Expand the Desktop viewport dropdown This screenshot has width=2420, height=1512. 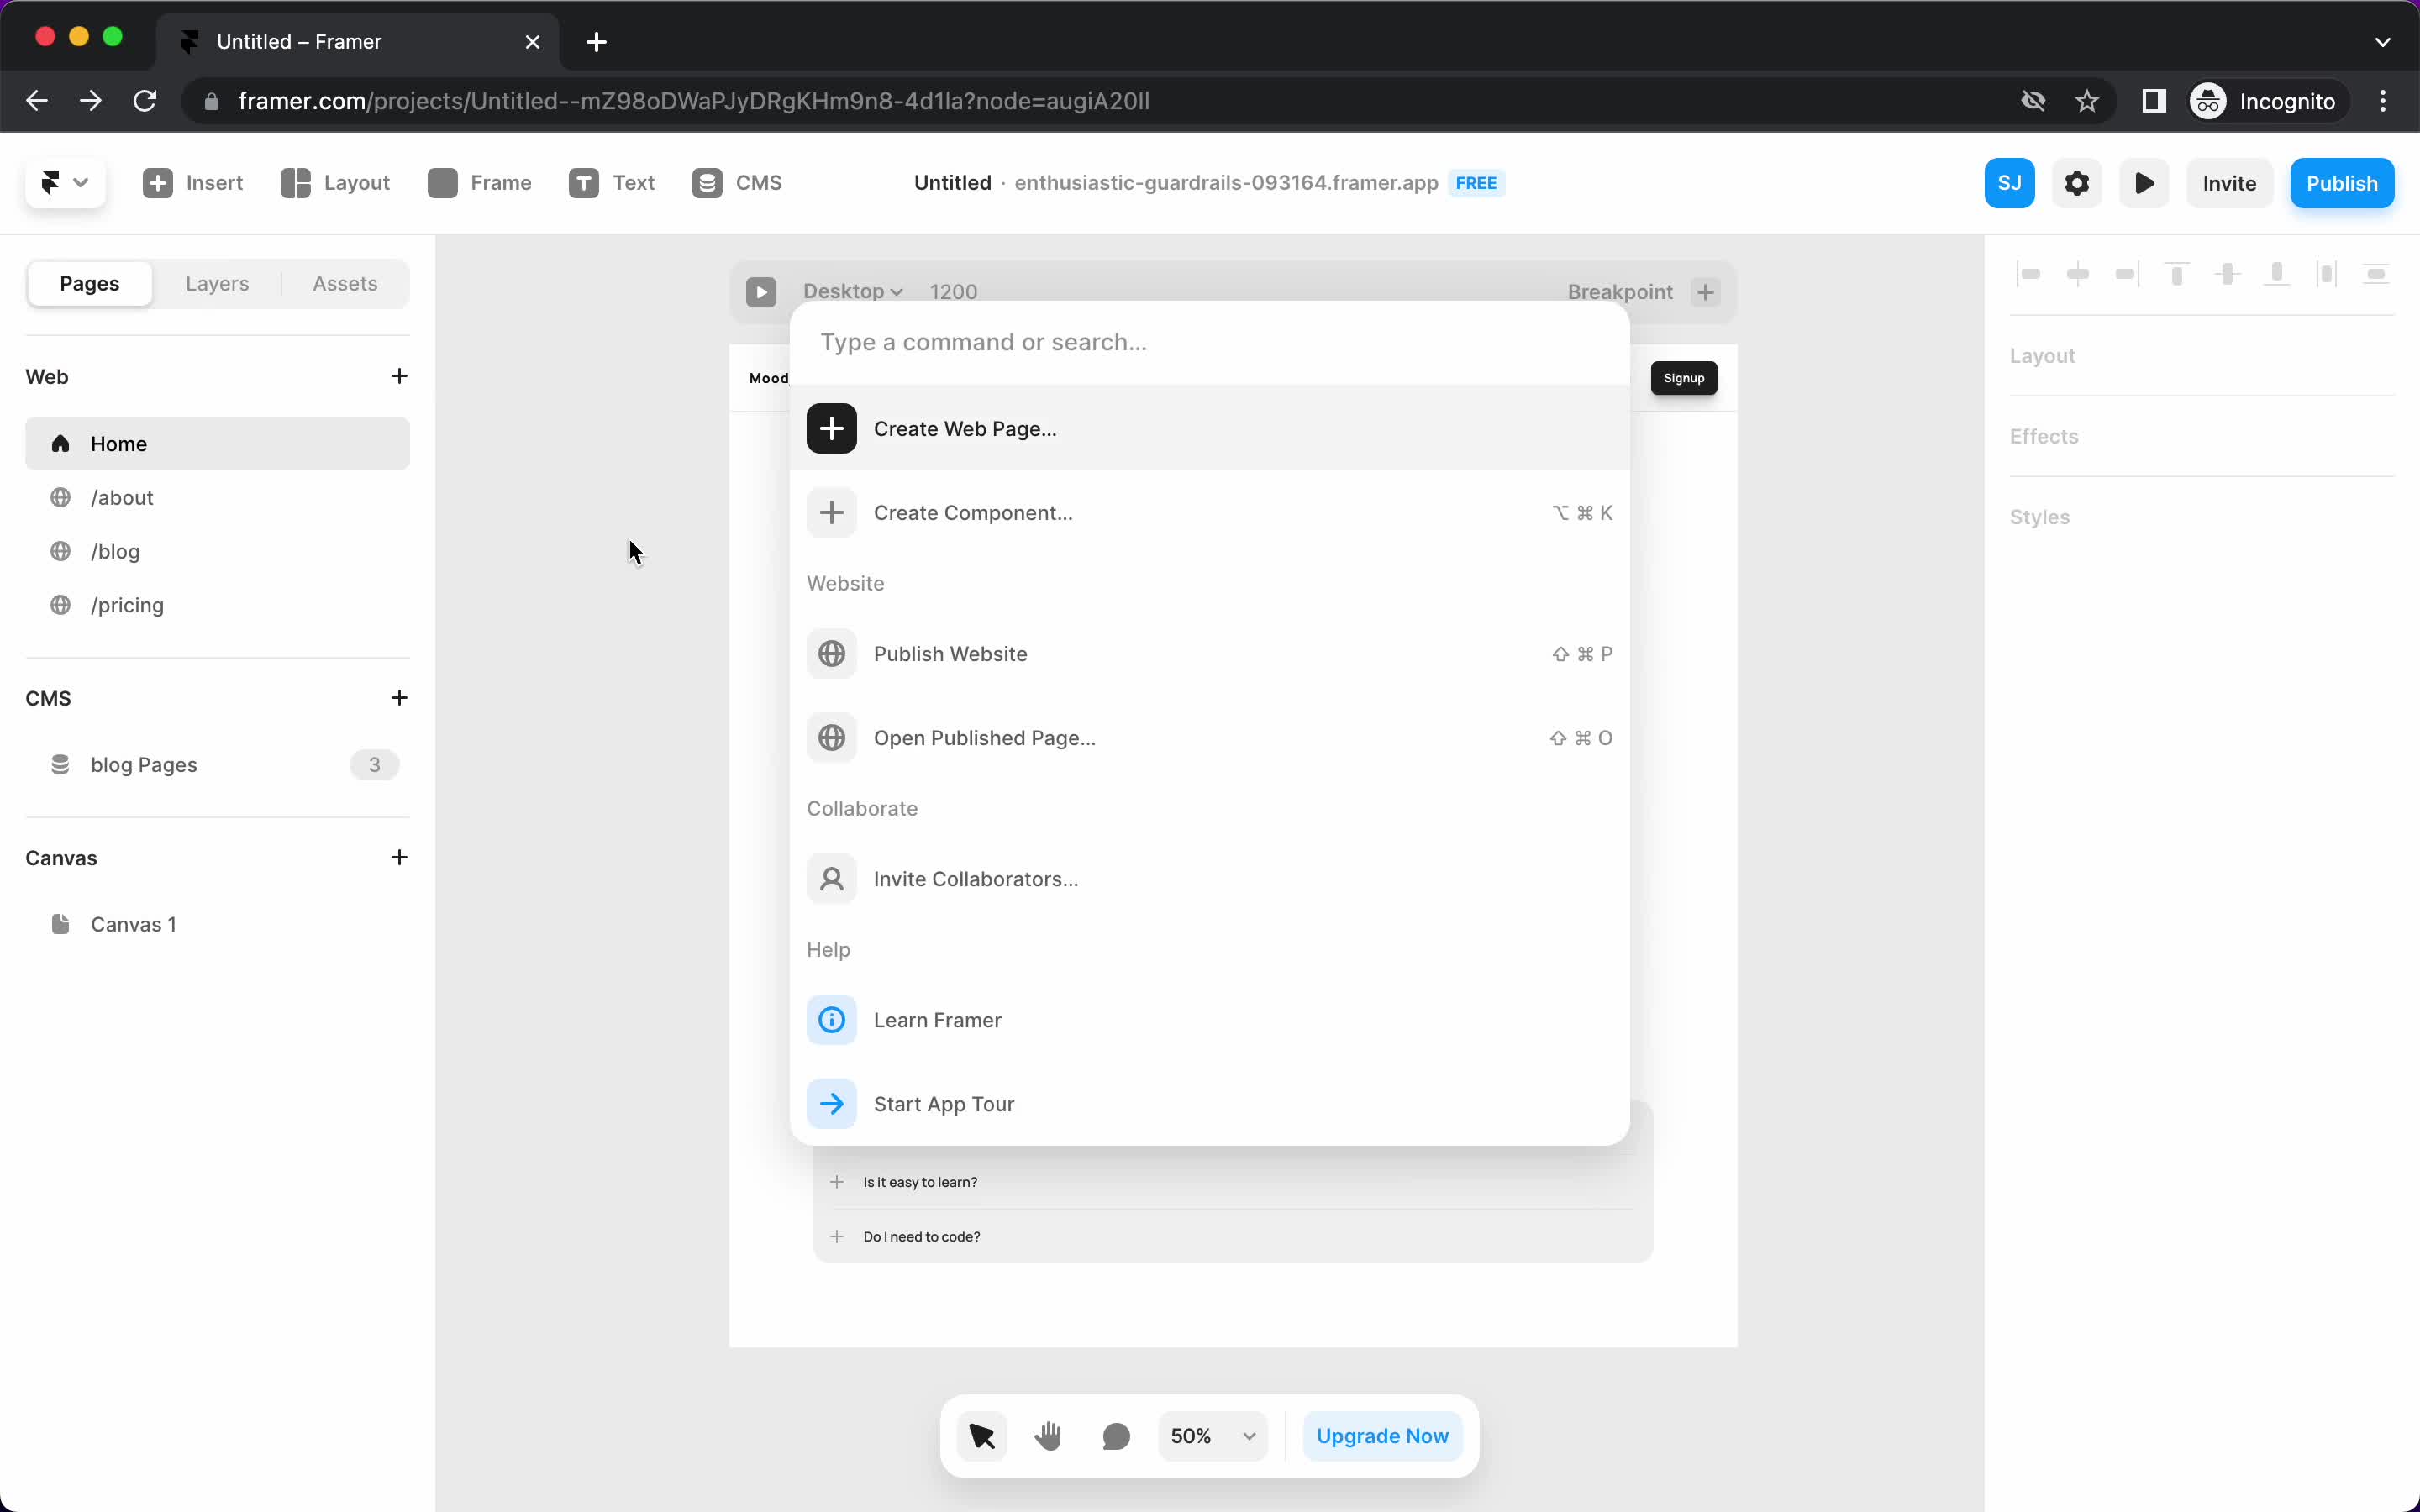tap(852, 291)
